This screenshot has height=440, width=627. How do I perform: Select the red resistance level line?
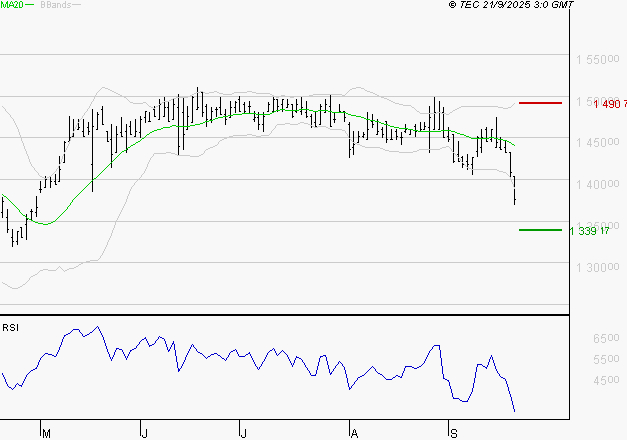[539, 102]
